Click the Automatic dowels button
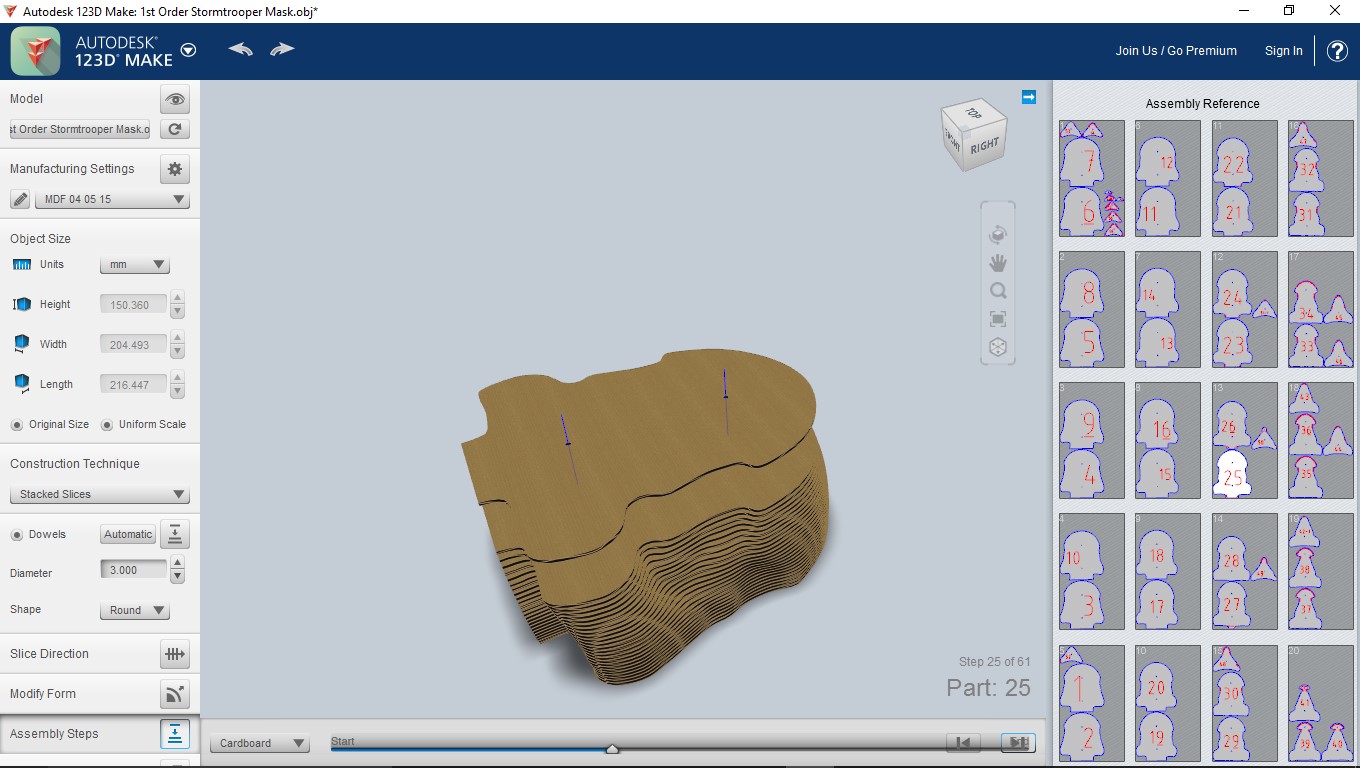The height and width of the screenshot is (768, 1360). pyautogui.click(x=128, y=534)
